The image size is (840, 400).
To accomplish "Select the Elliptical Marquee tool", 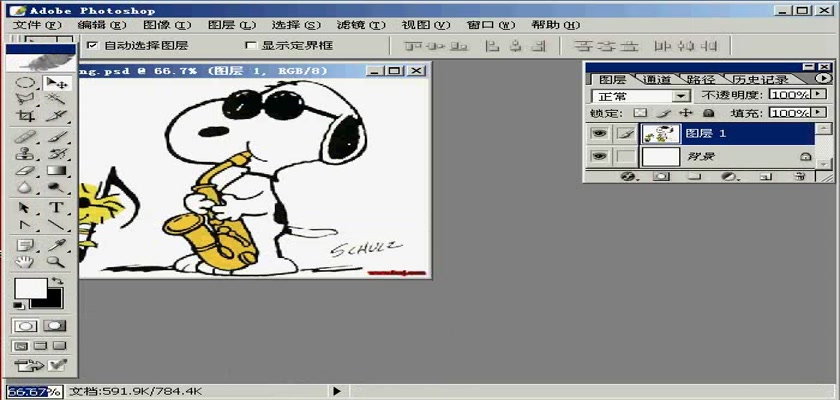I will pos(25,83).
